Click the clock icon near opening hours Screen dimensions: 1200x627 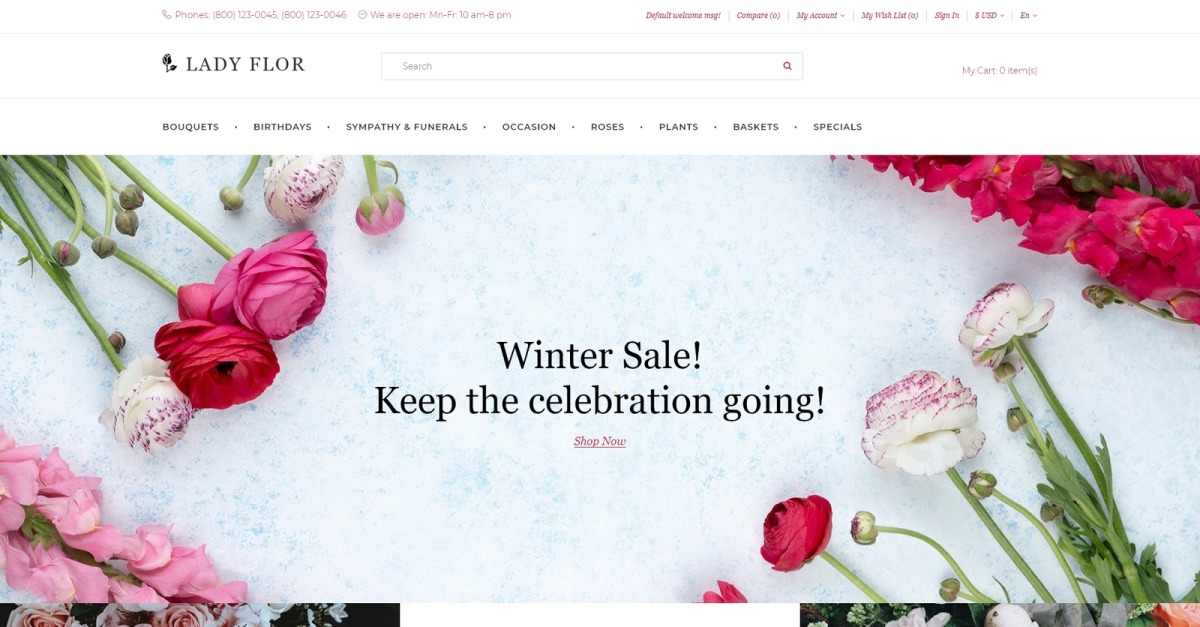click(362, 15)
